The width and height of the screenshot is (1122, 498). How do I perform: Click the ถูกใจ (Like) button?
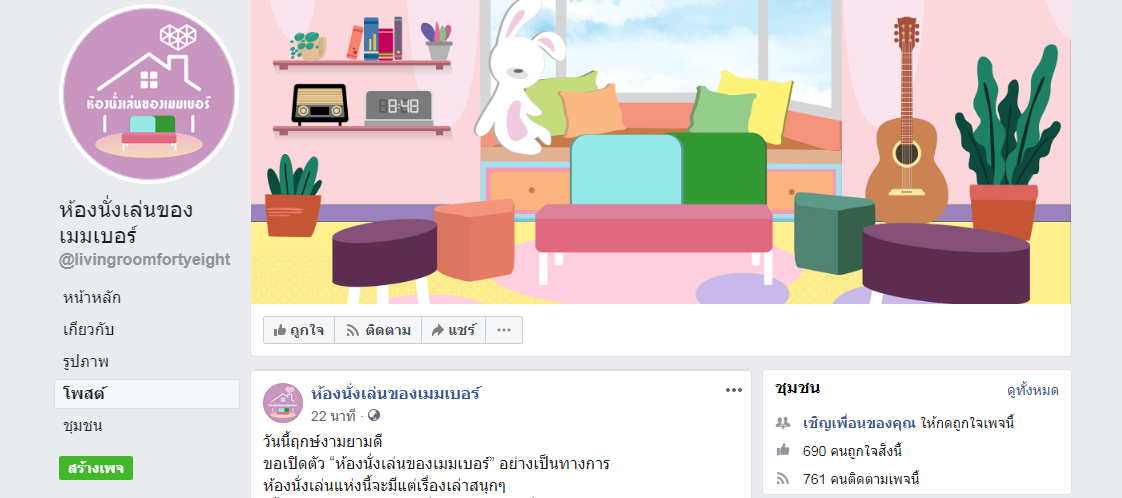[298, 331]
